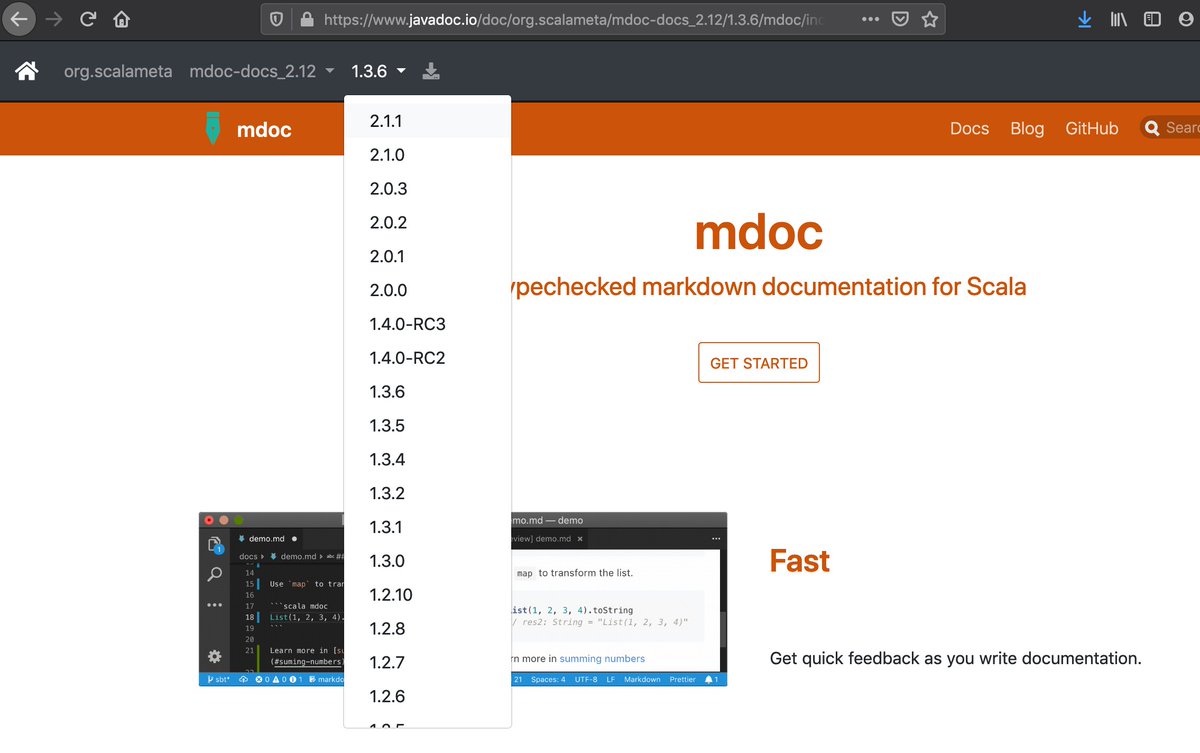The height and width of the screenshot is (753, 1200).
Task: Open the GitHub link in the navbar
Action: click(1091, 128)
